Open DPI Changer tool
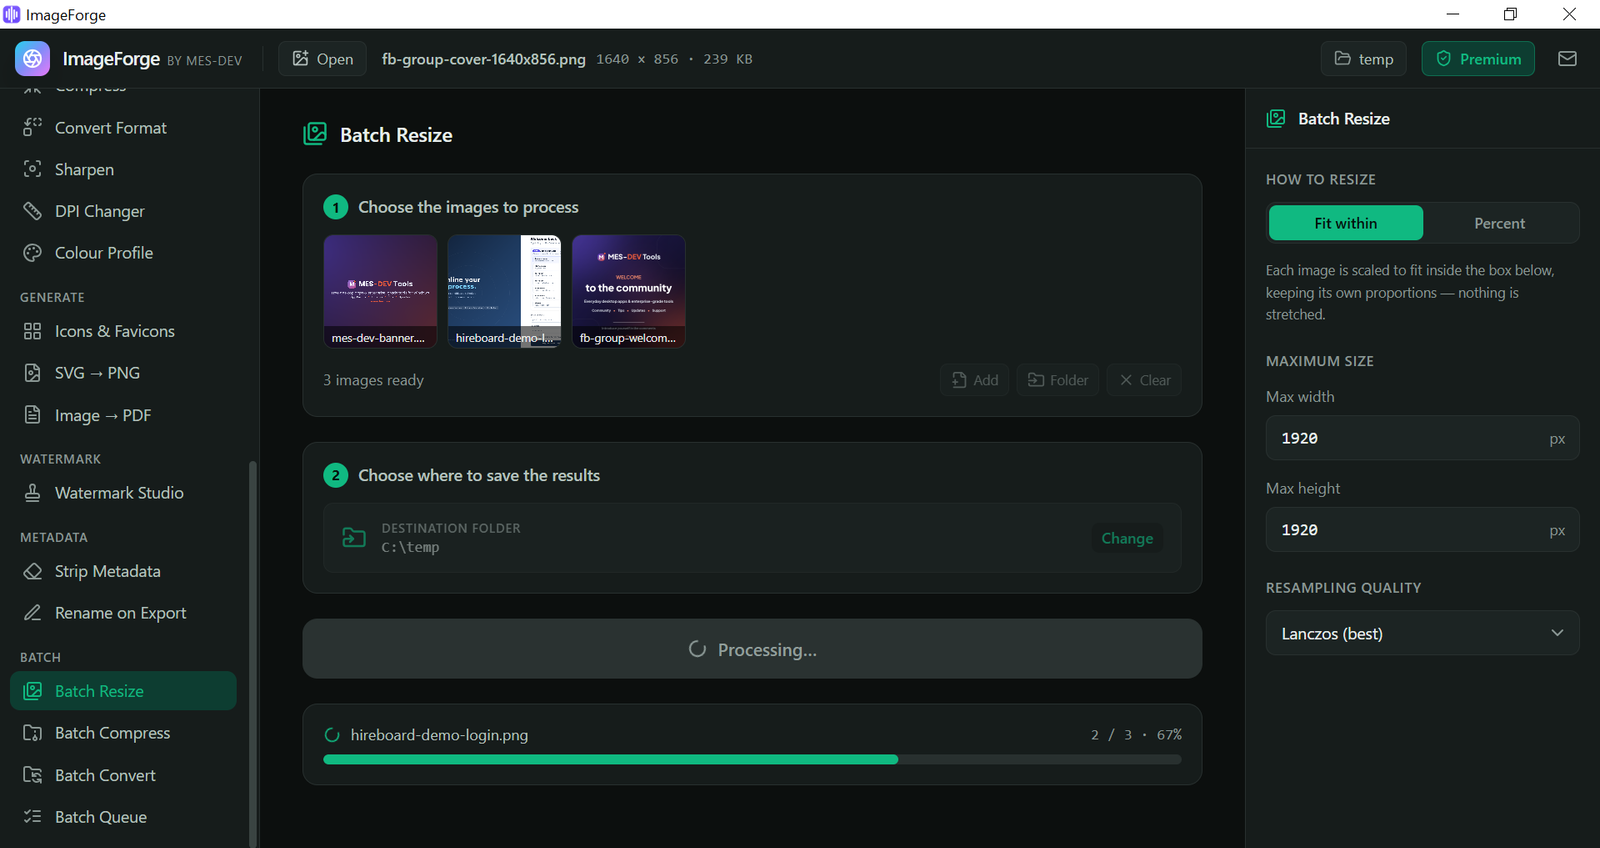 [x=123, y=211]
